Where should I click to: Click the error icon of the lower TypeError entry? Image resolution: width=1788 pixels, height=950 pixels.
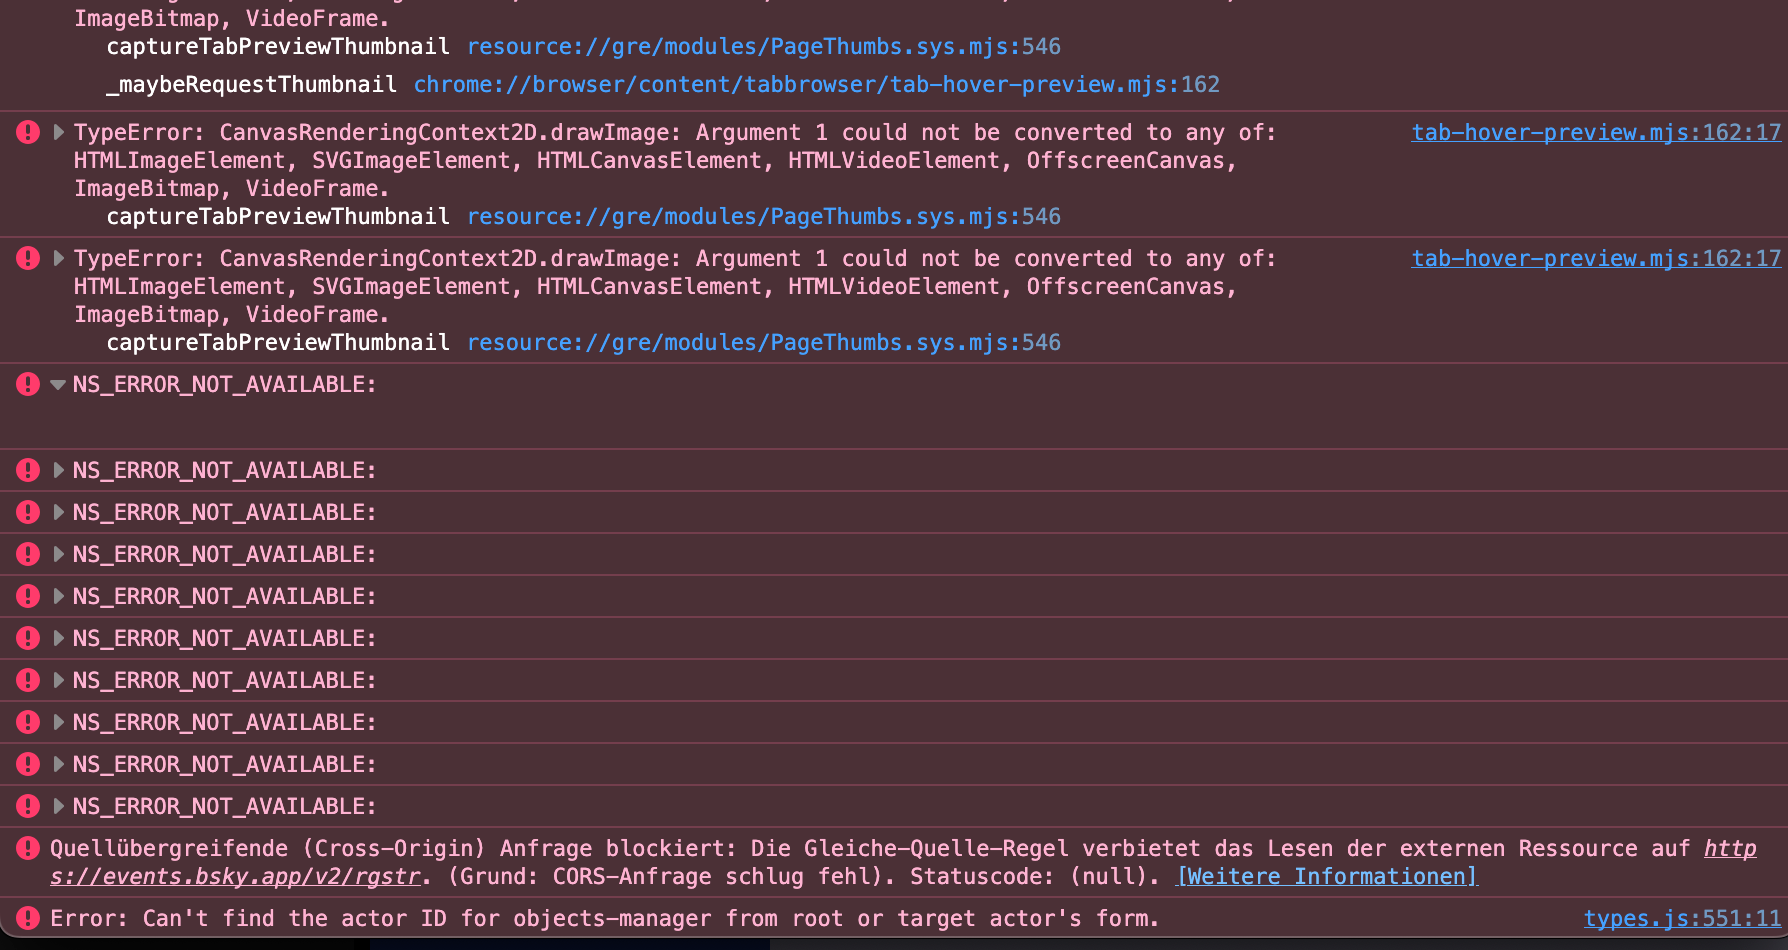pos(28,258)
